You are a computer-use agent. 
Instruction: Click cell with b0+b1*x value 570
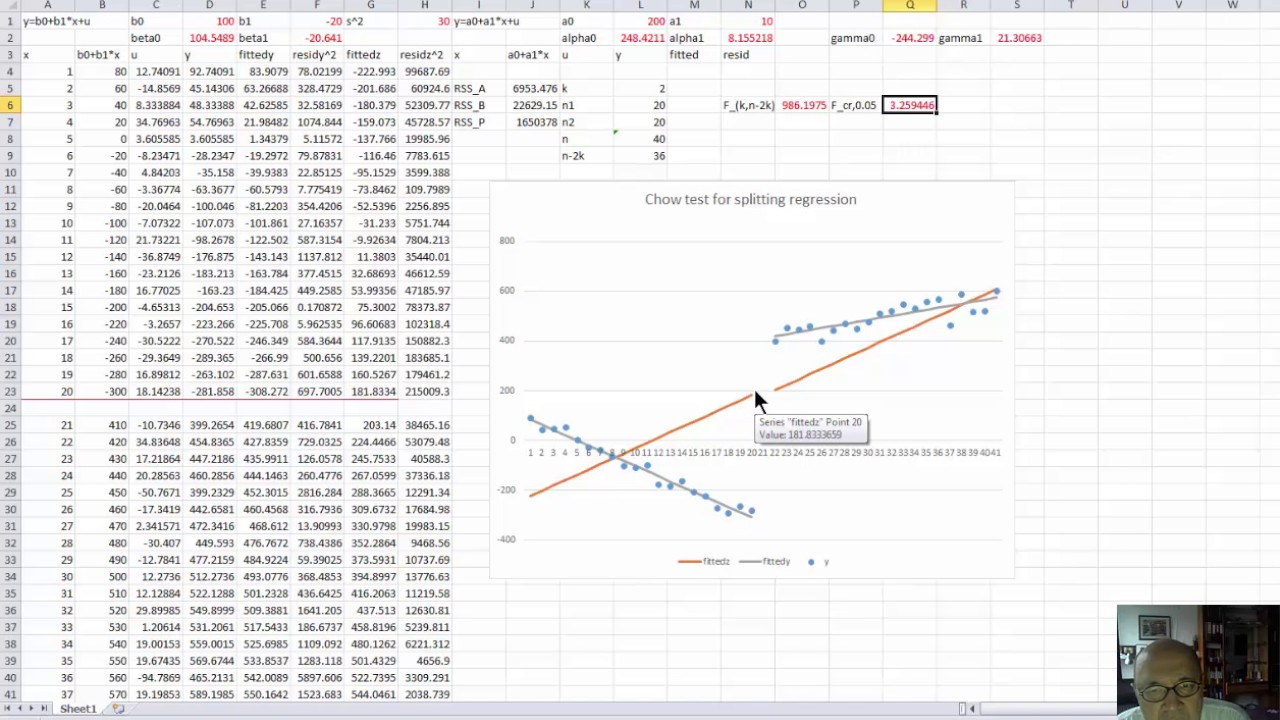click(101, 694)
